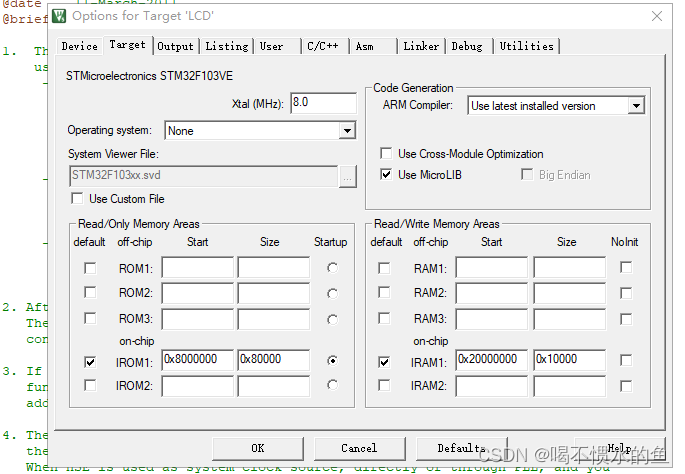Click the RAM1 Start field
The image size is (685, 474).
click(x=492, y=268)
